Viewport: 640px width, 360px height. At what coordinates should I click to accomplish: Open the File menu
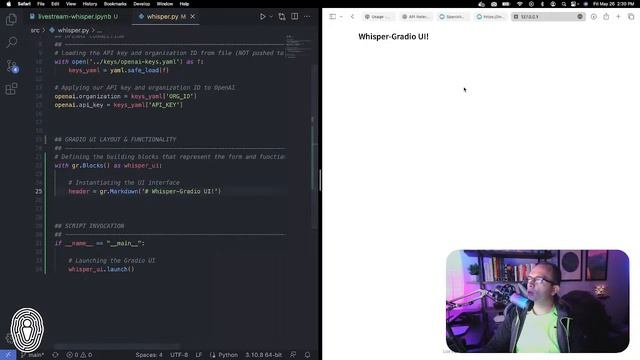point(41,4)
